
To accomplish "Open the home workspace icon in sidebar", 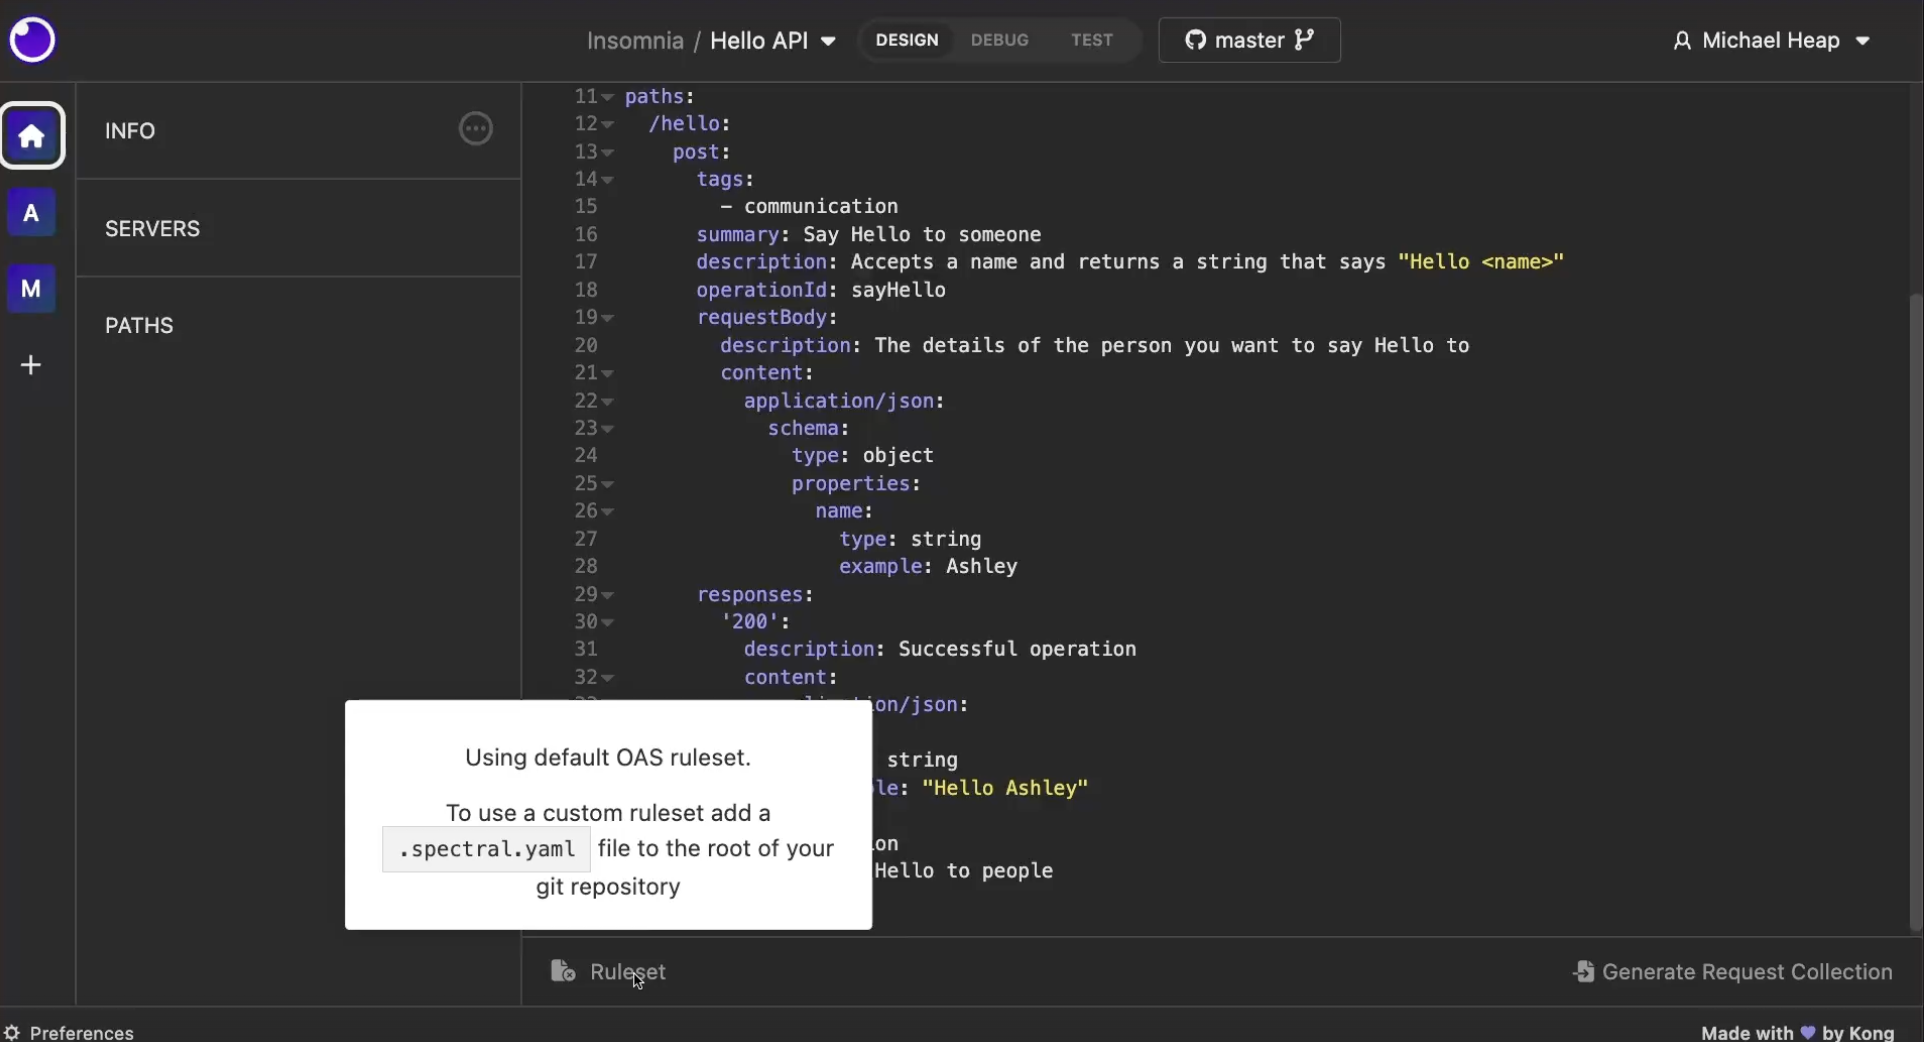I will click(x=32, y=135).
